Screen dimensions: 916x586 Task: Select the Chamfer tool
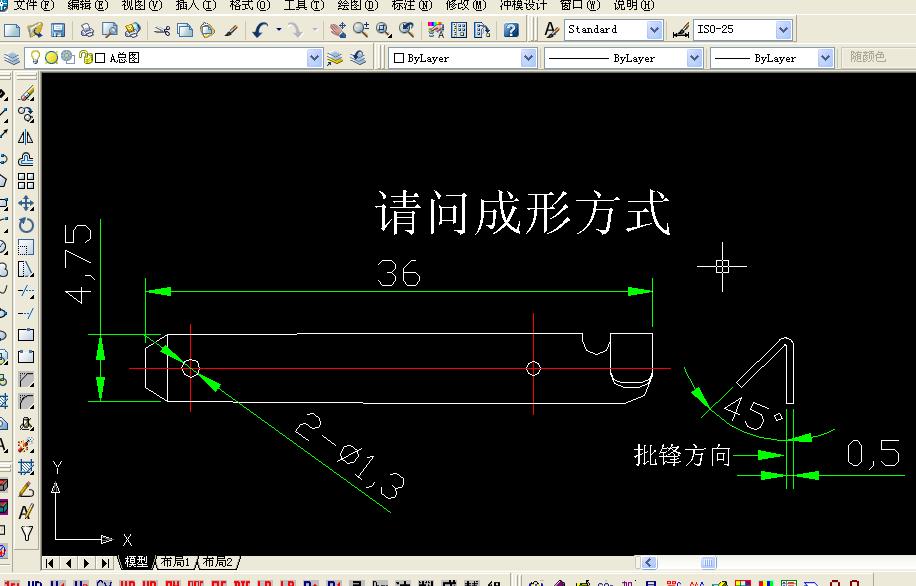click(x=26, y=379)
